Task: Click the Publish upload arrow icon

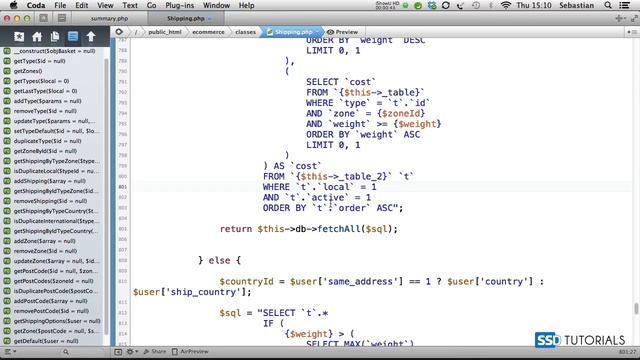Action: [x=91, y=37]
